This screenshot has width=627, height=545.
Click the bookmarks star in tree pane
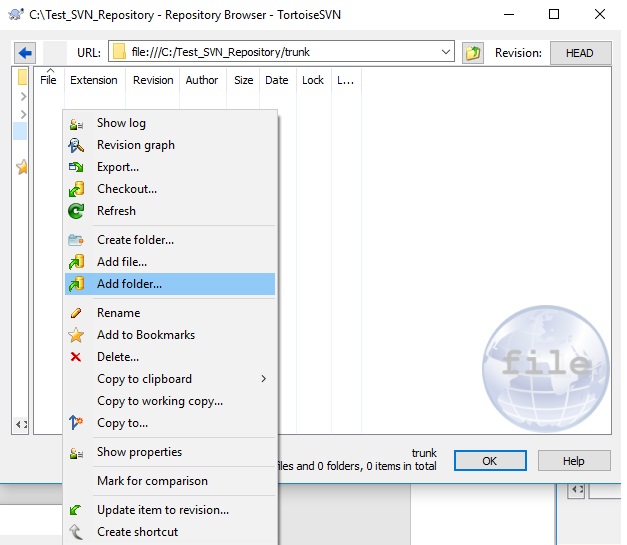click(x=22, y=167)
